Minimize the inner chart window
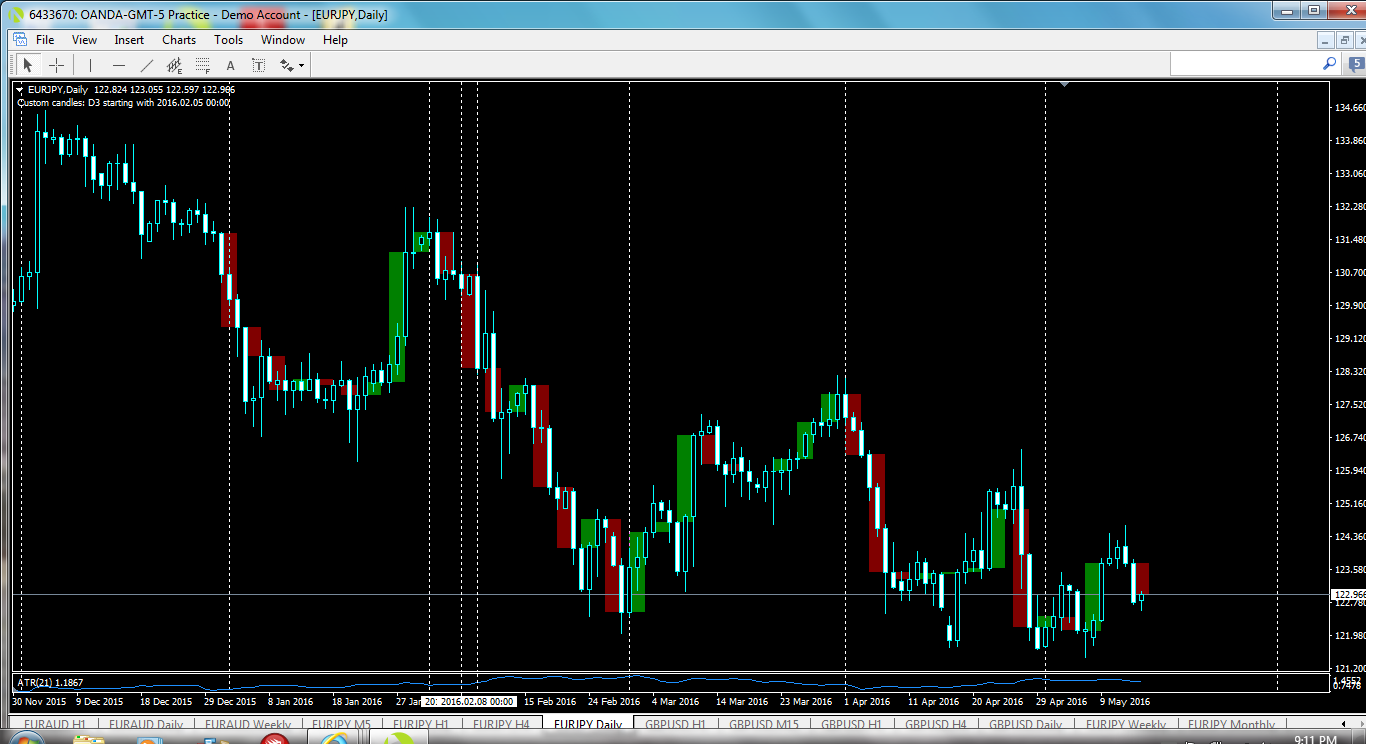 point(1326,40)
